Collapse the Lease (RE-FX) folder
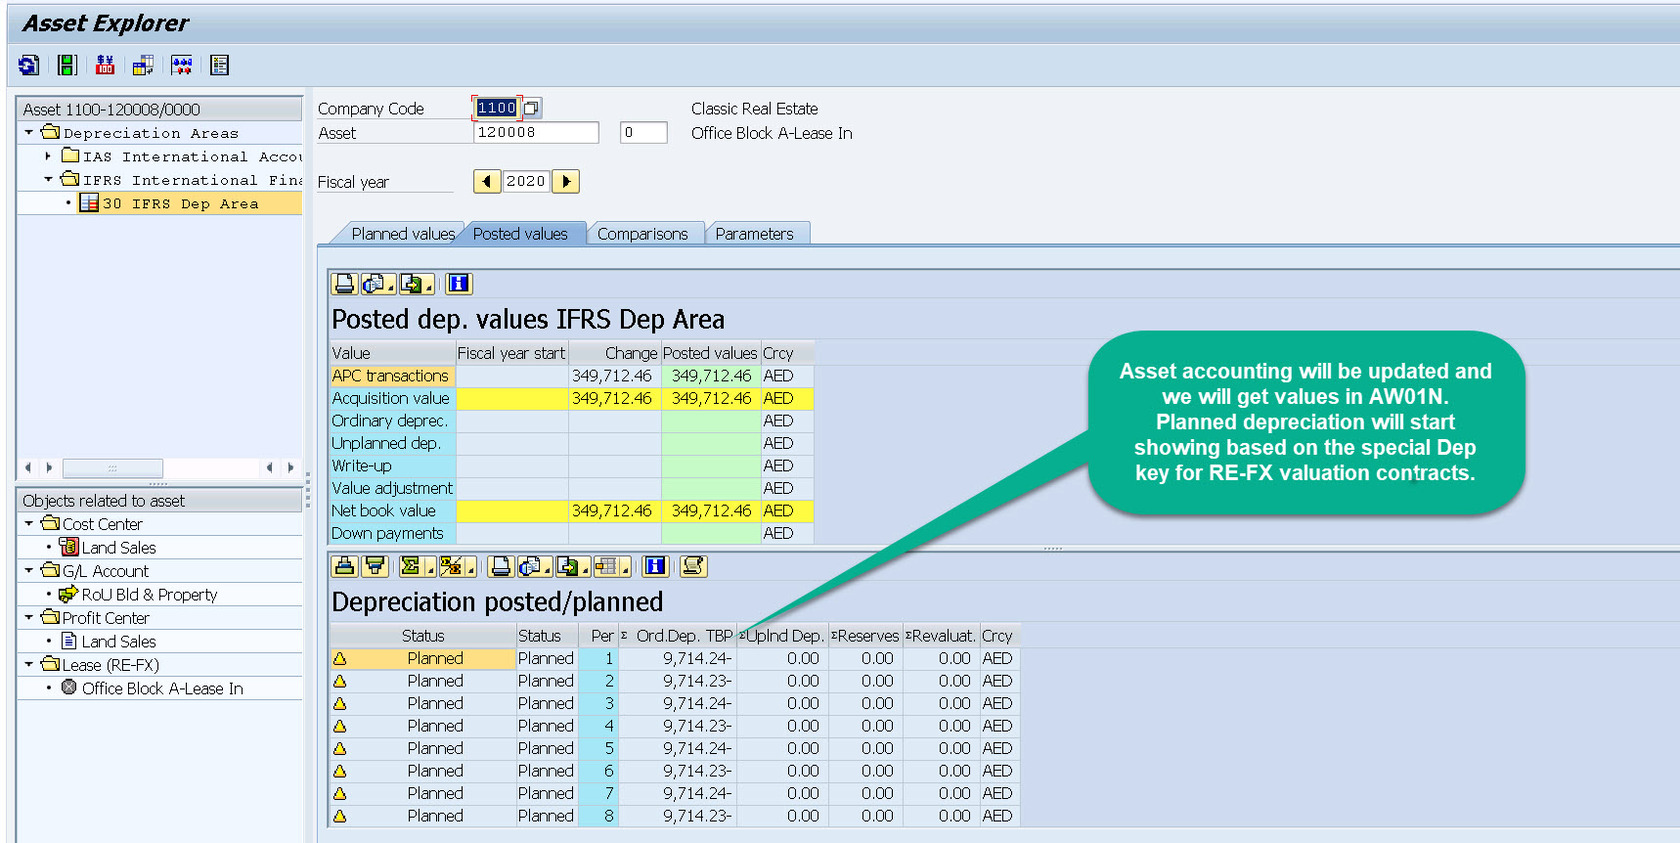The height and width of the screenshot is (843, 1680). [29, 664]
